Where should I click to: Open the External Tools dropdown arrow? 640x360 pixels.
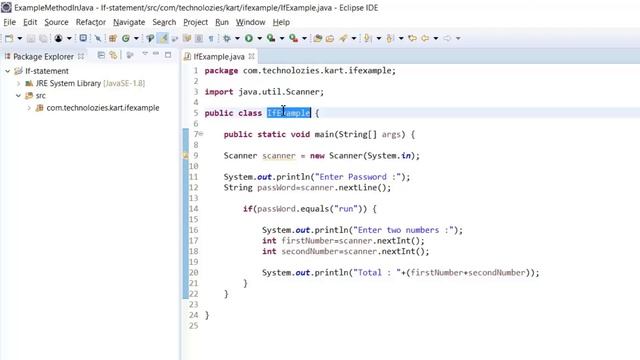click(x=304, y=38)
